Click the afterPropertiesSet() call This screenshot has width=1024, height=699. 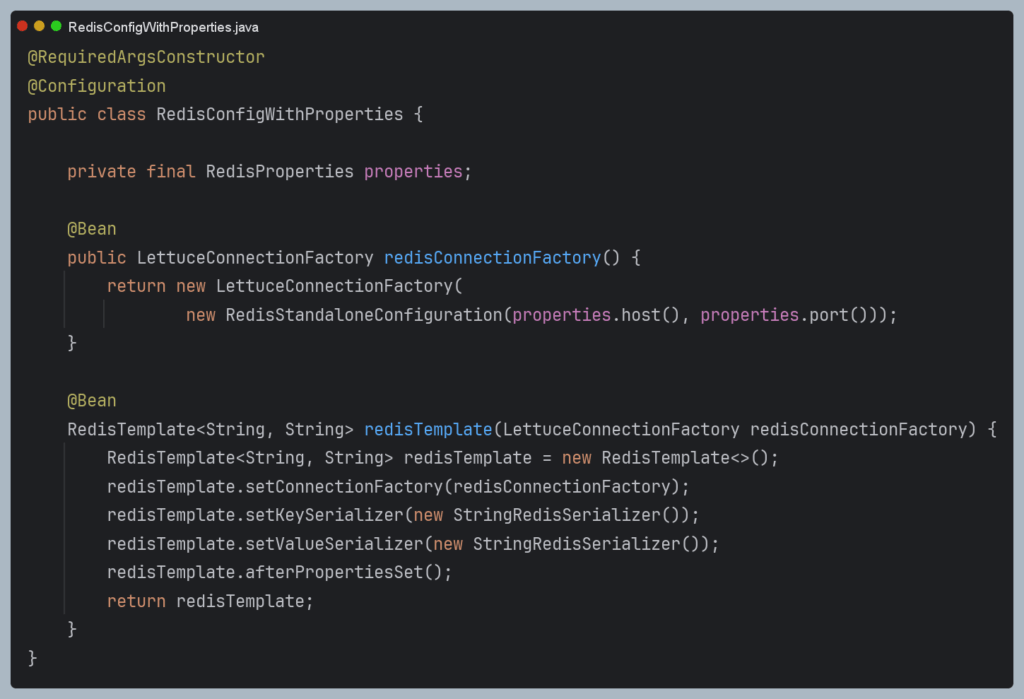[344, 573]
